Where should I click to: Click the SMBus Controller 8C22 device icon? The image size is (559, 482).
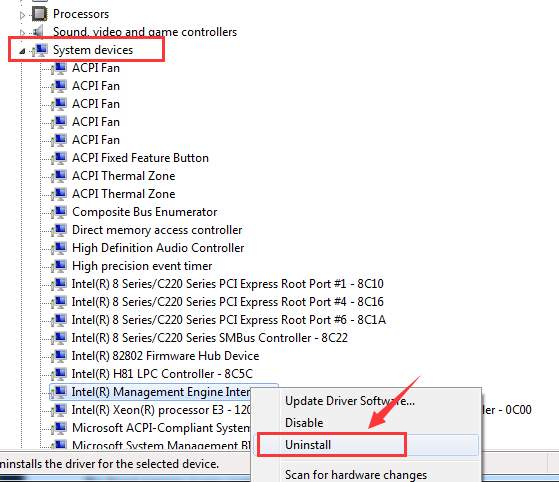point(58,338)
